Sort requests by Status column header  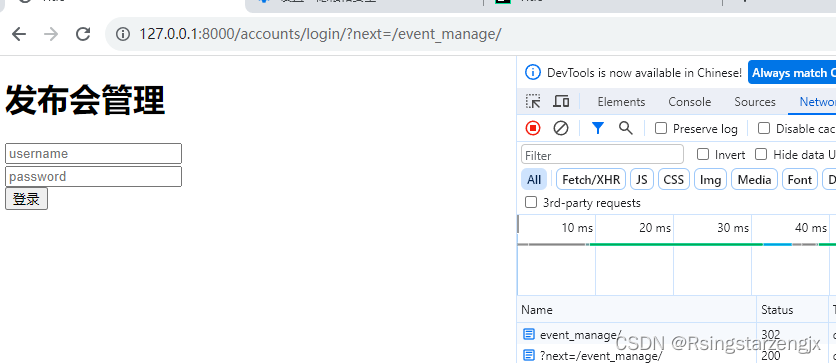click(x=792, y=310)
